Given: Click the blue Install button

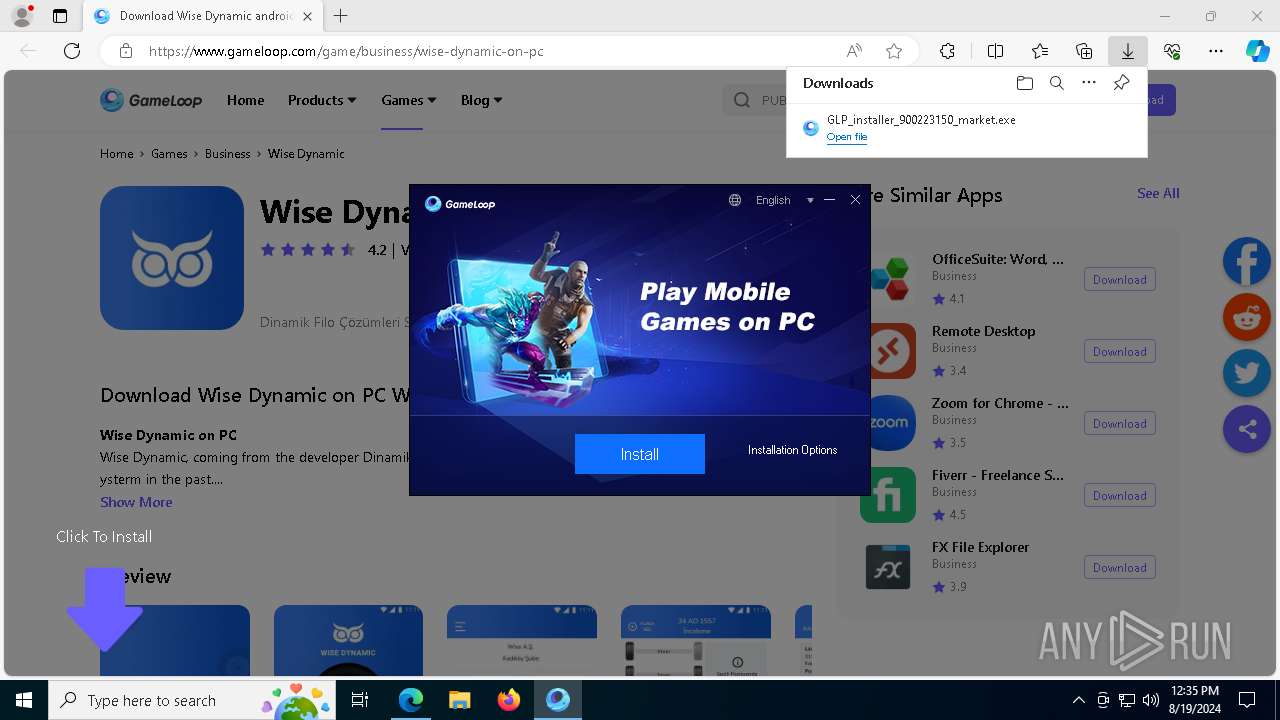Looking at the screenshot, I should pyautogui.click(x=639, y=454).
